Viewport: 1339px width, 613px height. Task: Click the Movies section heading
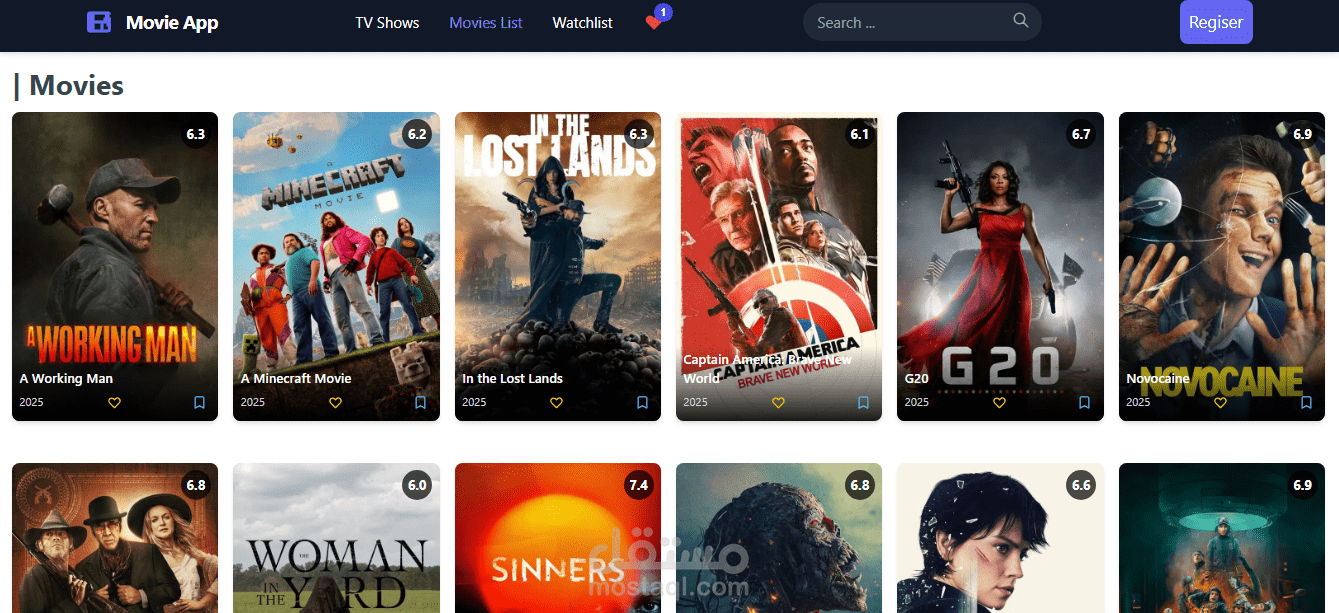tap(68, 86)
